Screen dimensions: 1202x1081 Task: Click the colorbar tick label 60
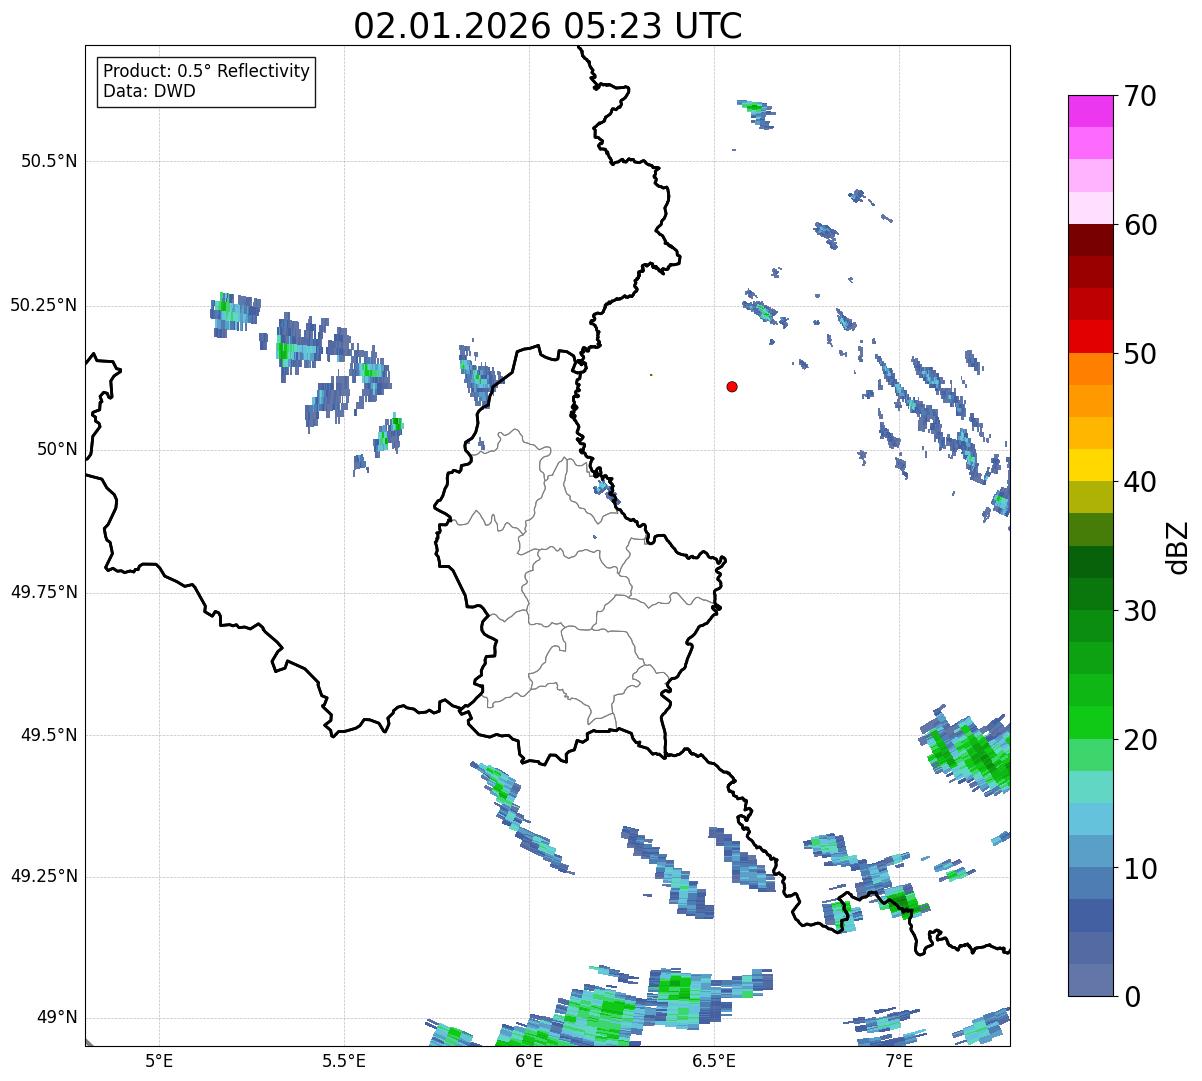(1139, 225)
